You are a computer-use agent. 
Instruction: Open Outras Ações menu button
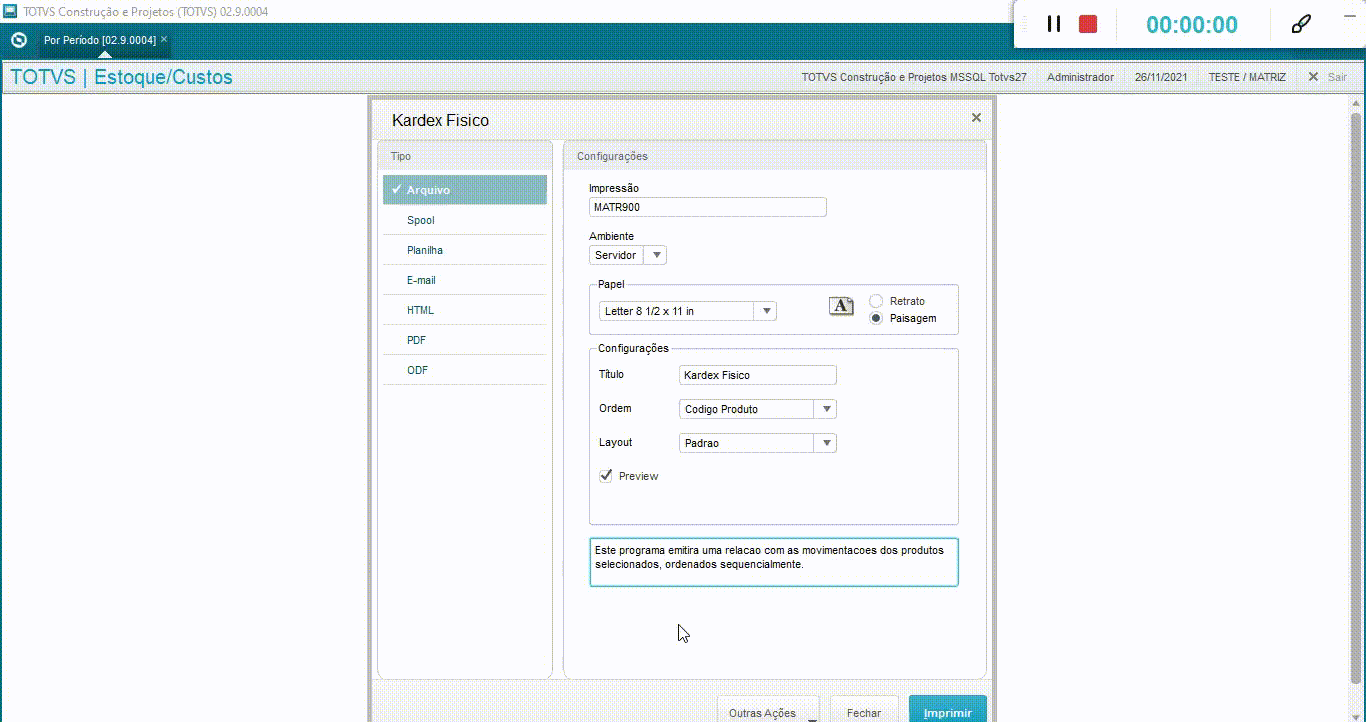(768, 710)
